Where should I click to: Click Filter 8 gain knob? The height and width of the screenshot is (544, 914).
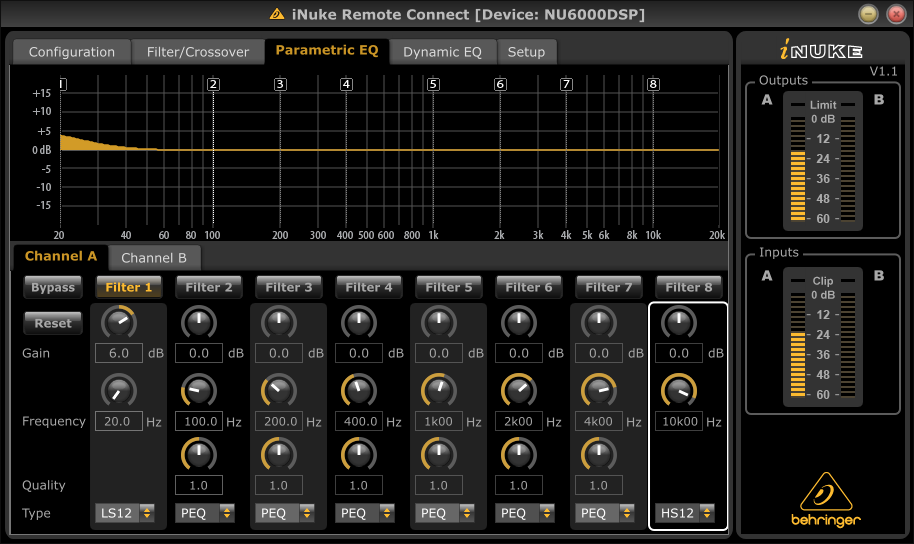pos(679,322)
